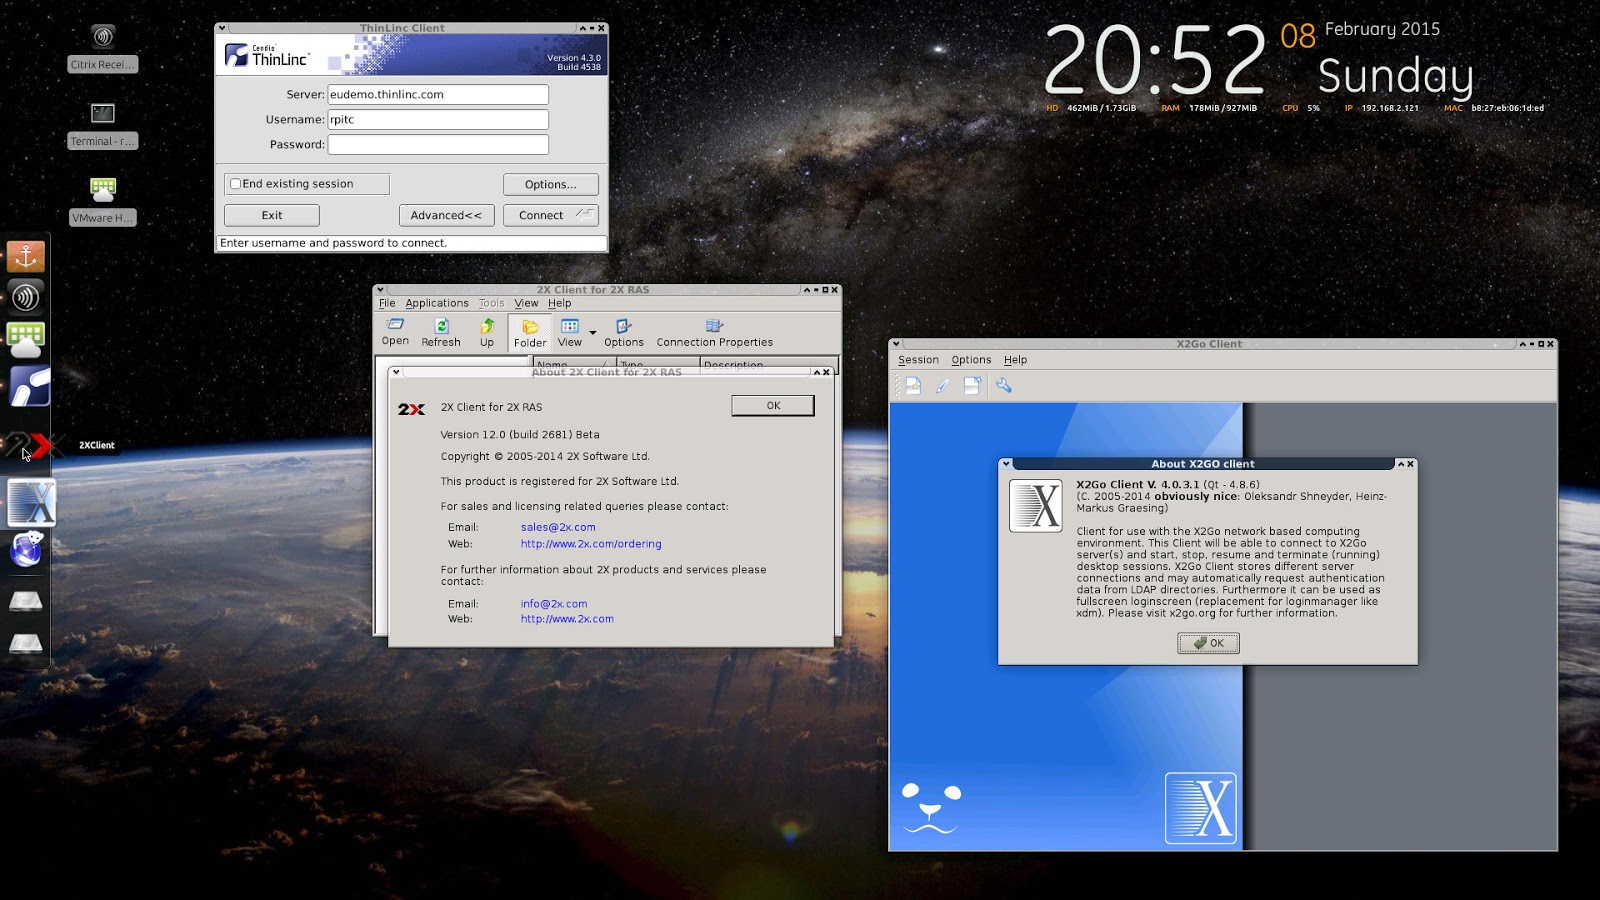Open X2Go Client from the dock
Image resolution: width=1600 pixels, height=900 pixels.
click(32, 502)
